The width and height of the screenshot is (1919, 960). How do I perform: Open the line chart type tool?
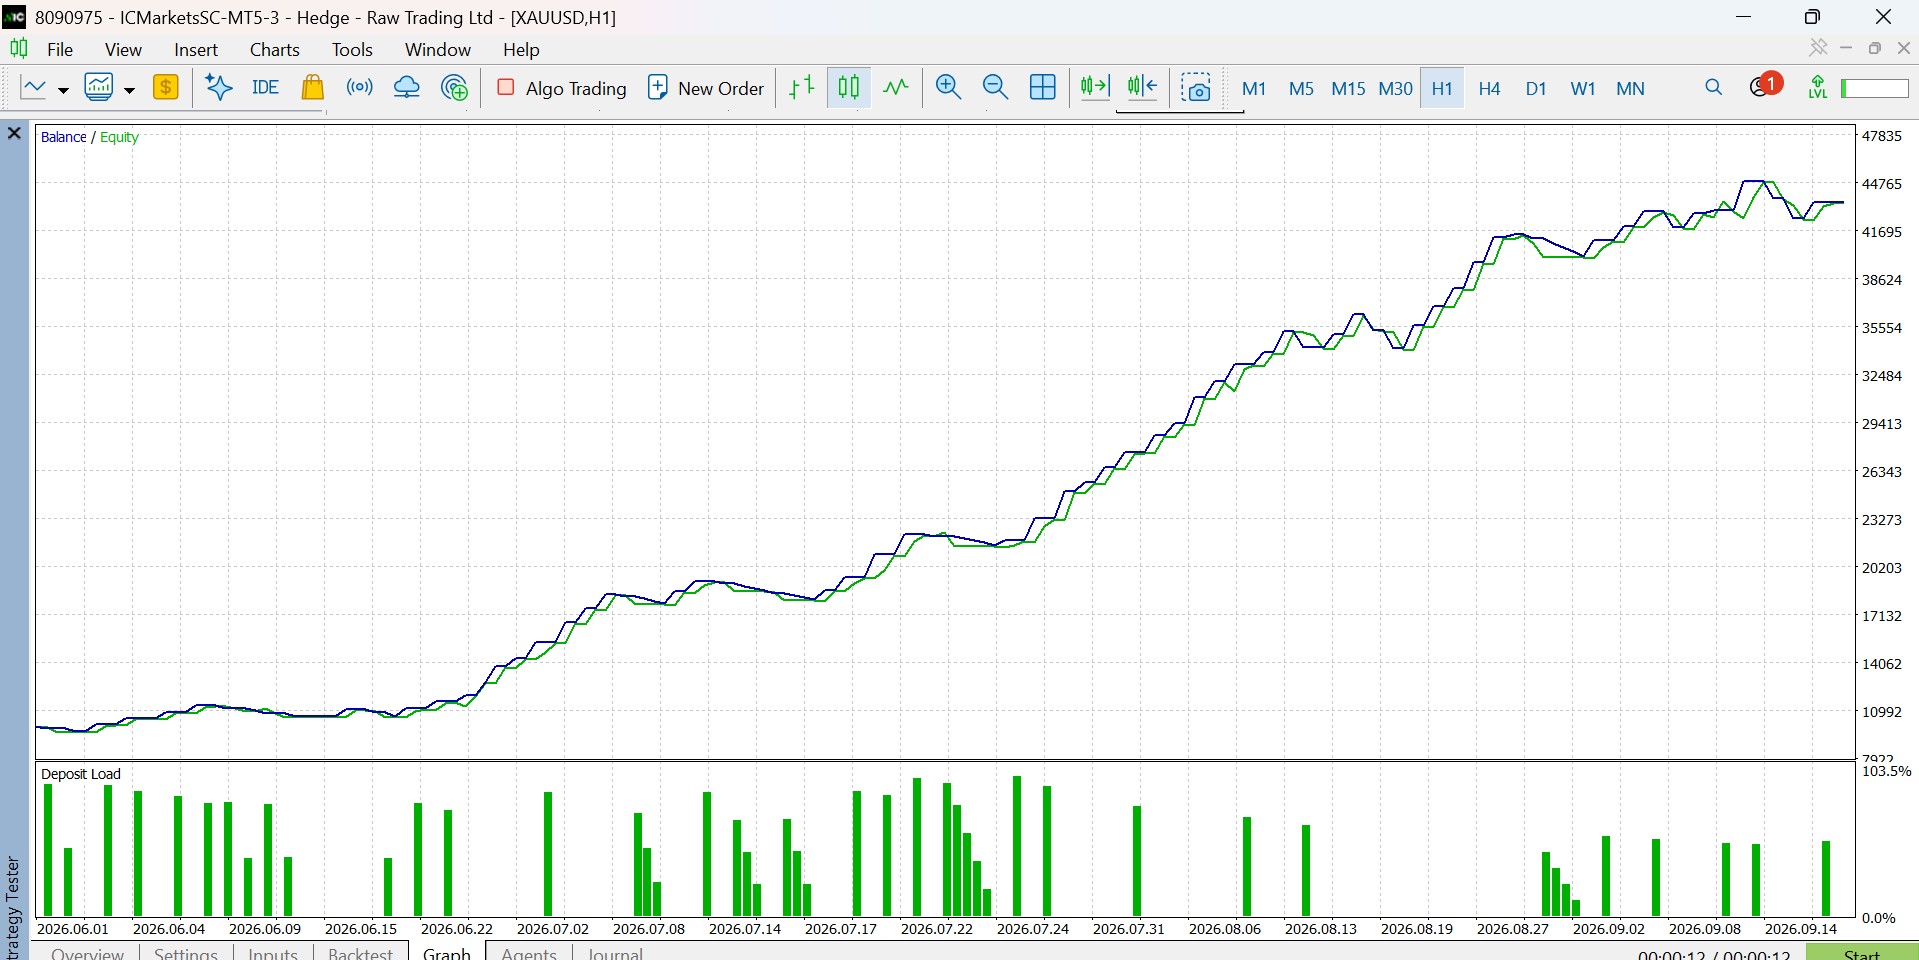(33, 88)
